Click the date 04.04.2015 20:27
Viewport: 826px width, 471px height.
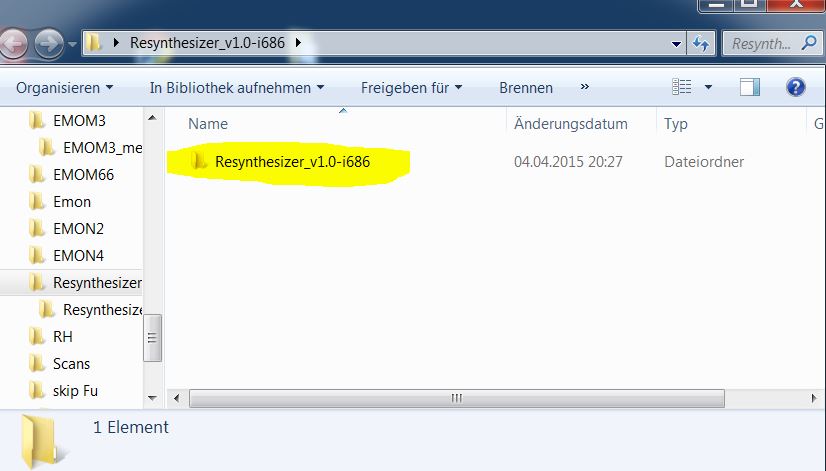pyautogui.click(x=568, y=162)
